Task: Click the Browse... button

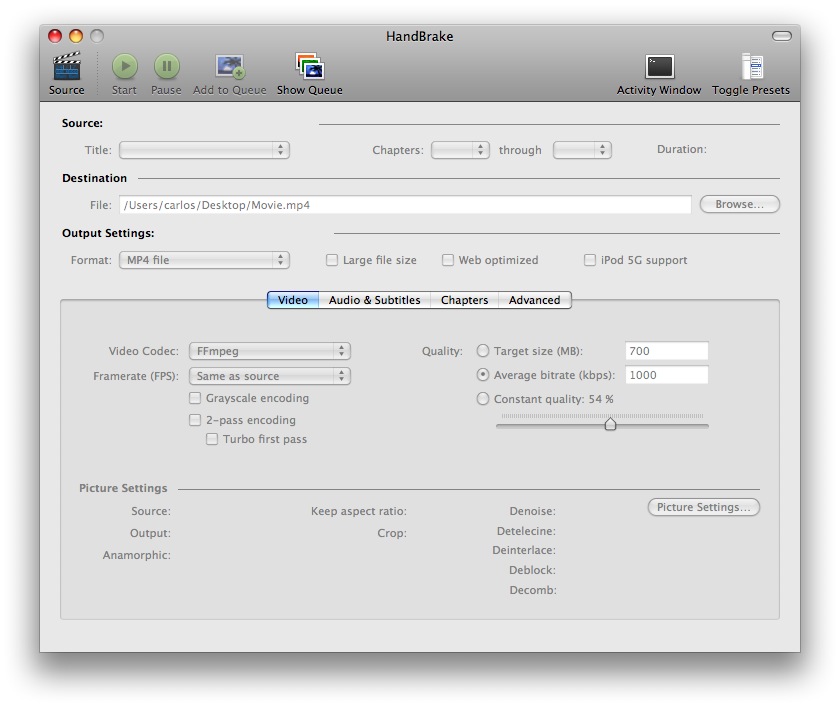Action: [x=739, y=204]
